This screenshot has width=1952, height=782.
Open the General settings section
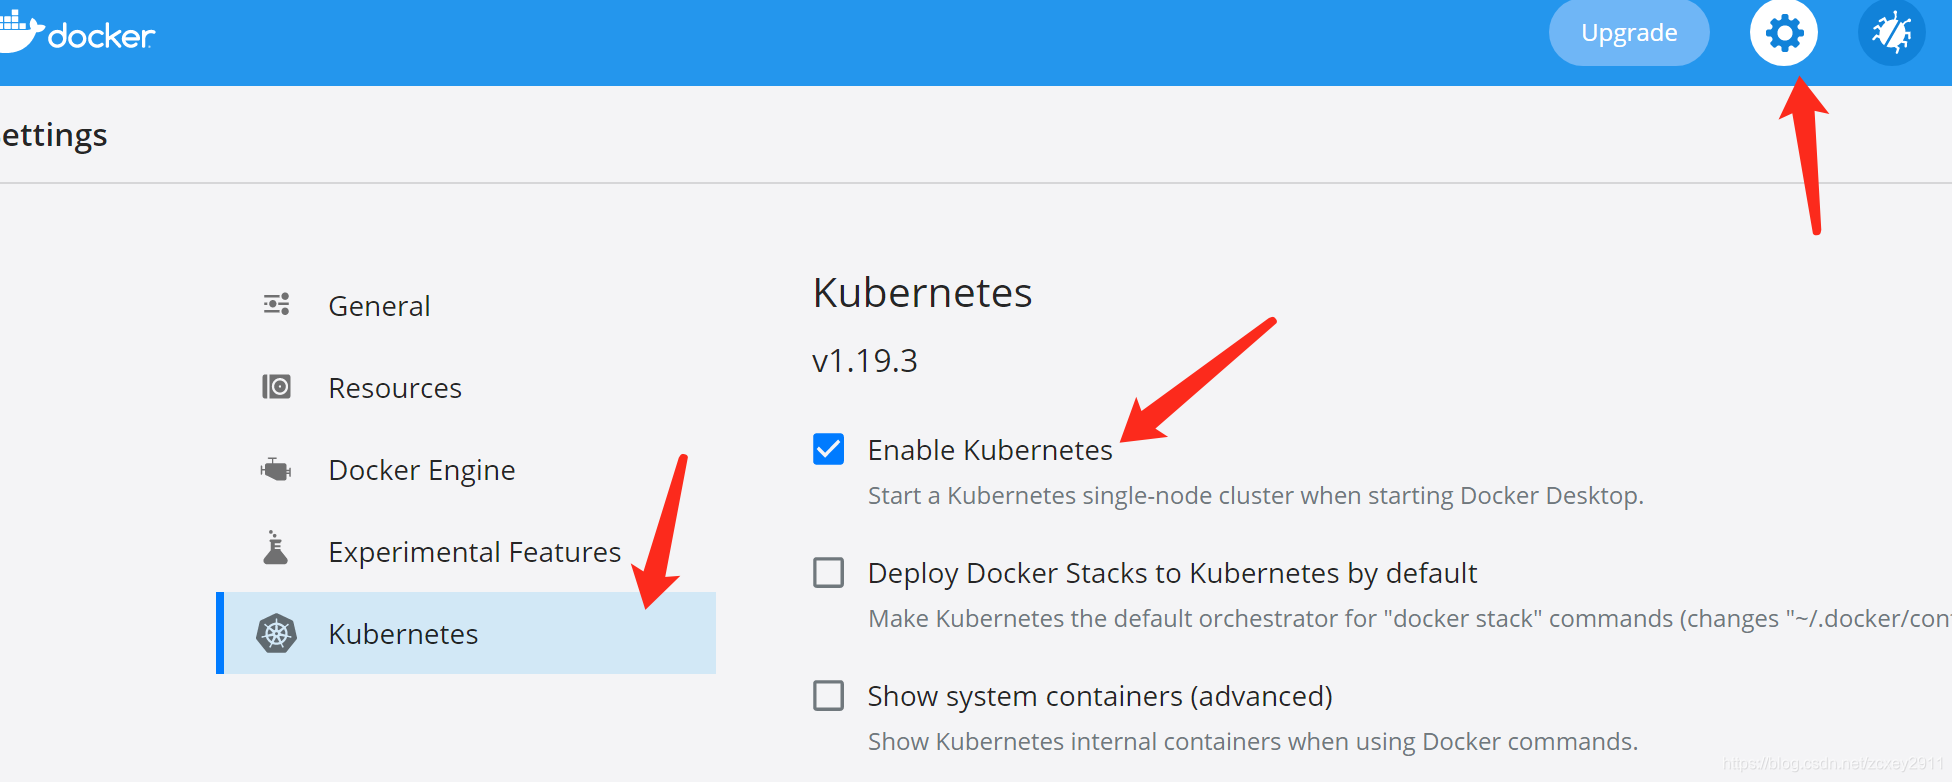pyautogui.click(x=379, y=306)
